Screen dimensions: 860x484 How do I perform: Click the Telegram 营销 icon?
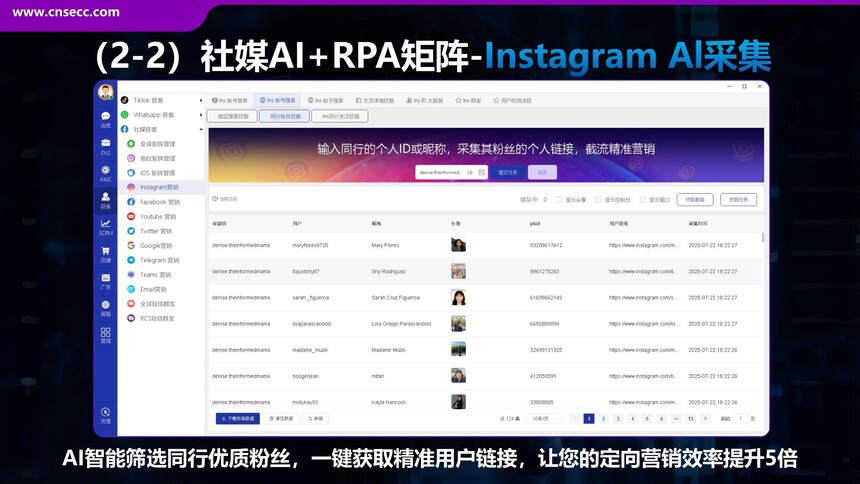[131, 260]
